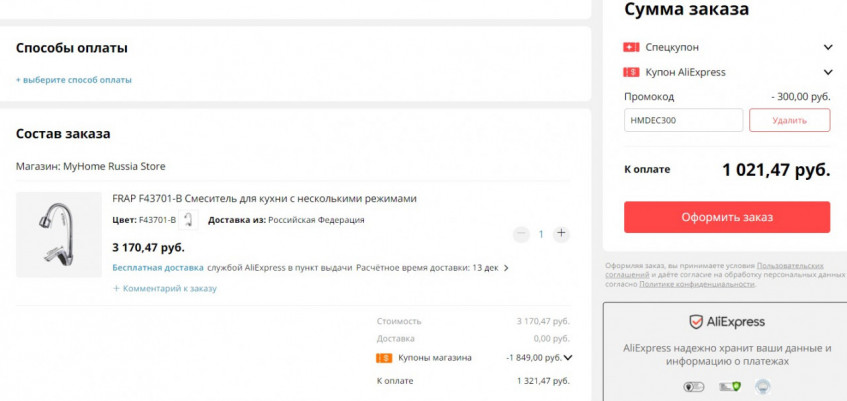Click the total 1 021,47 руб.
This screenshot has height=401, width=847.
(776, 170)
